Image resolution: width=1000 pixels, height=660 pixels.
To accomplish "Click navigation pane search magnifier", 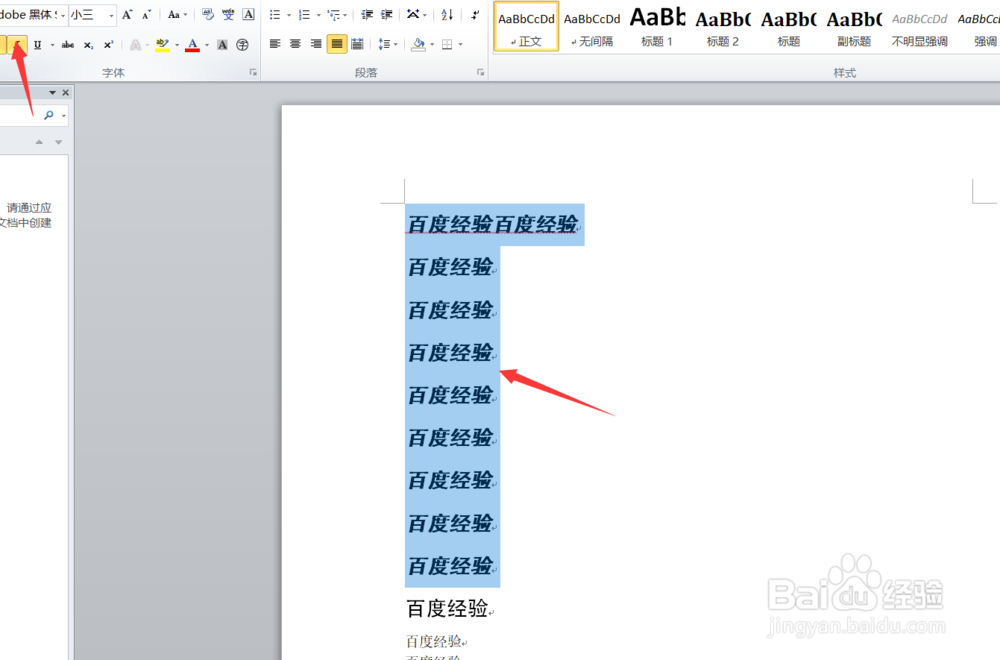I will (48, 115).
